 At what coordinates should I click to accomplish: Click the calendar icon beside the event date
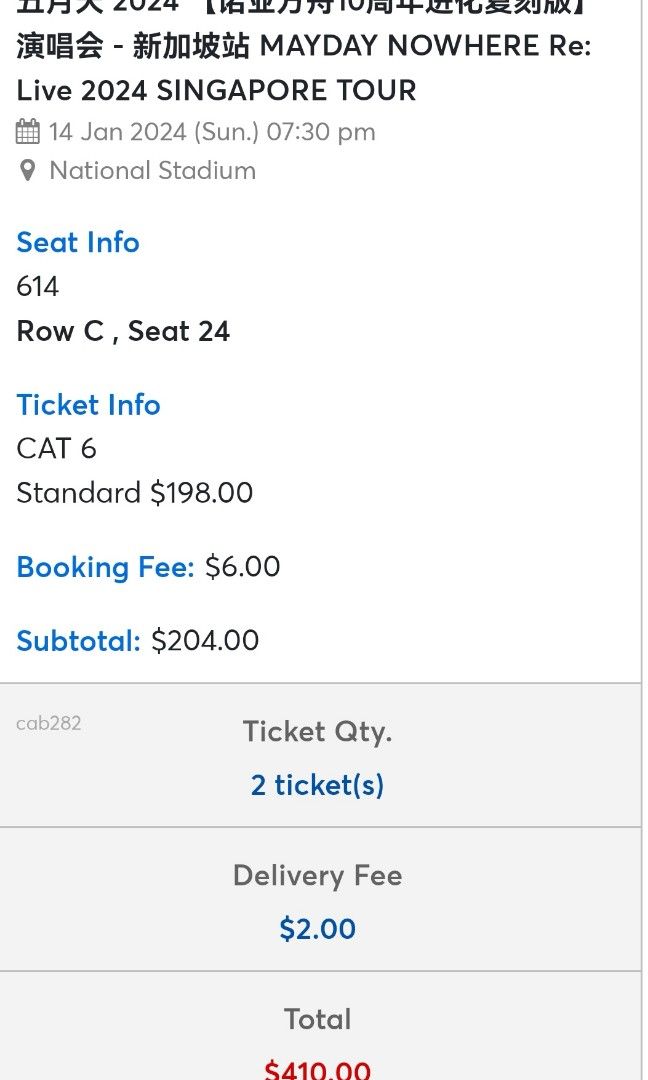(x=27, y=130)
